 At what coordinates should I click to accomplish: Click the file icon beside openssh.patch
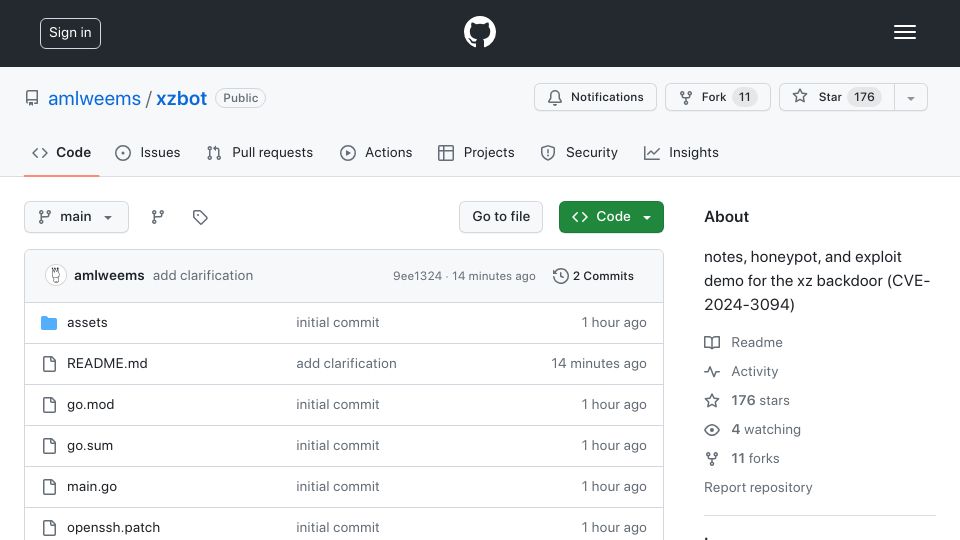click(x=49, y=528)
